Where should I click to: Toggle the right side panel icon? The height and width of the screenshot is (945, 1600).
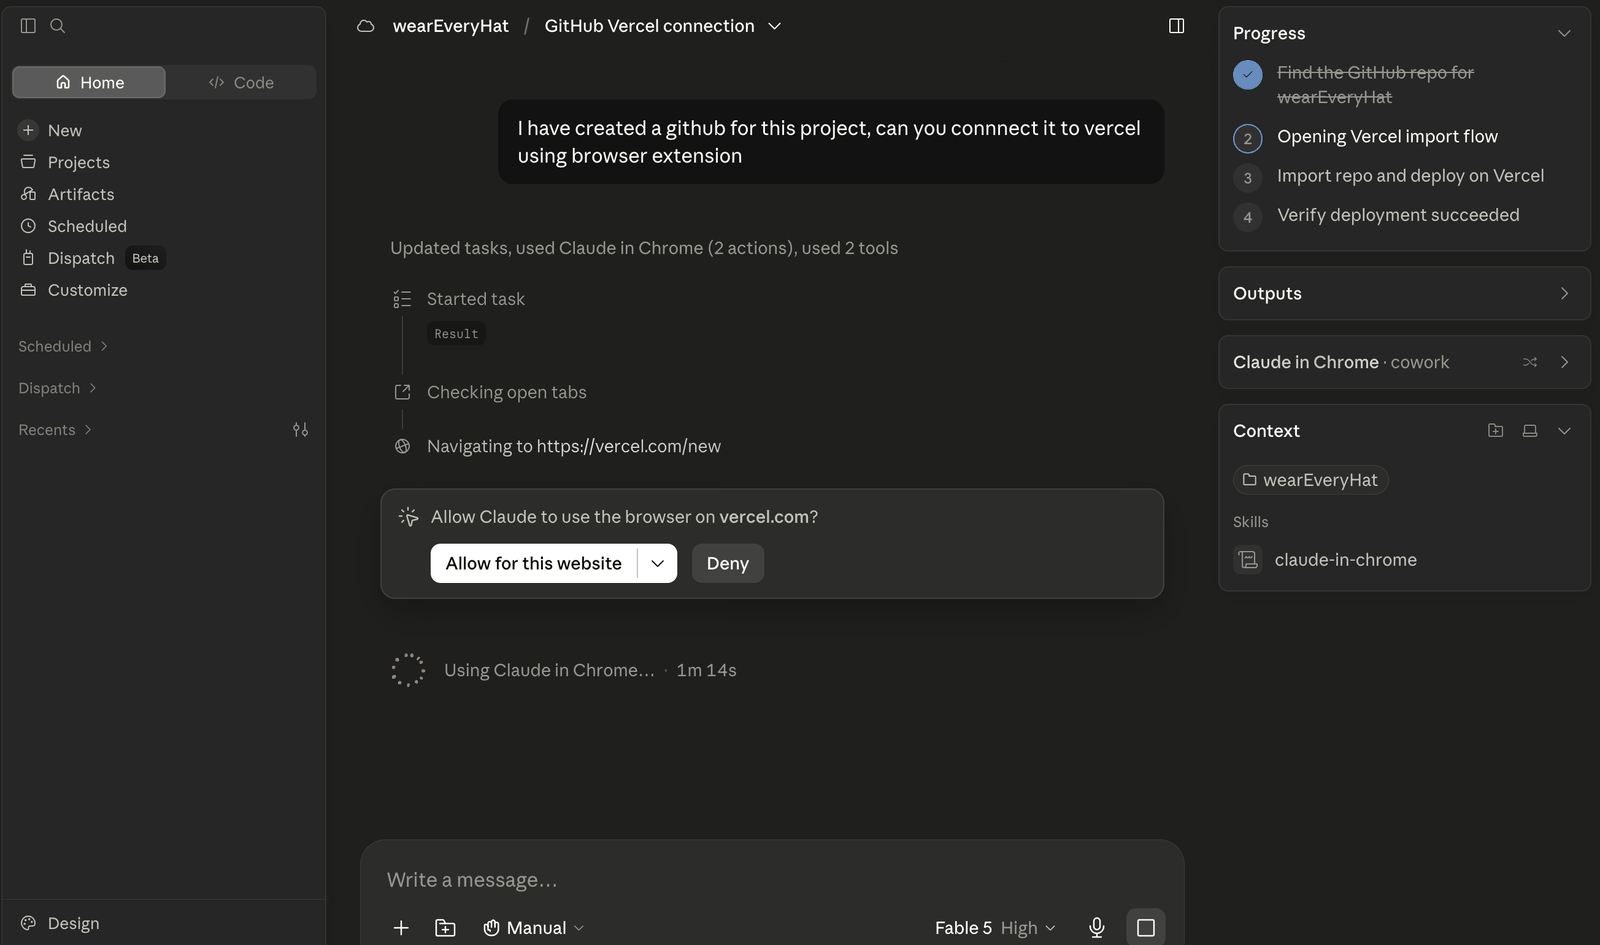click(1177, 26)
